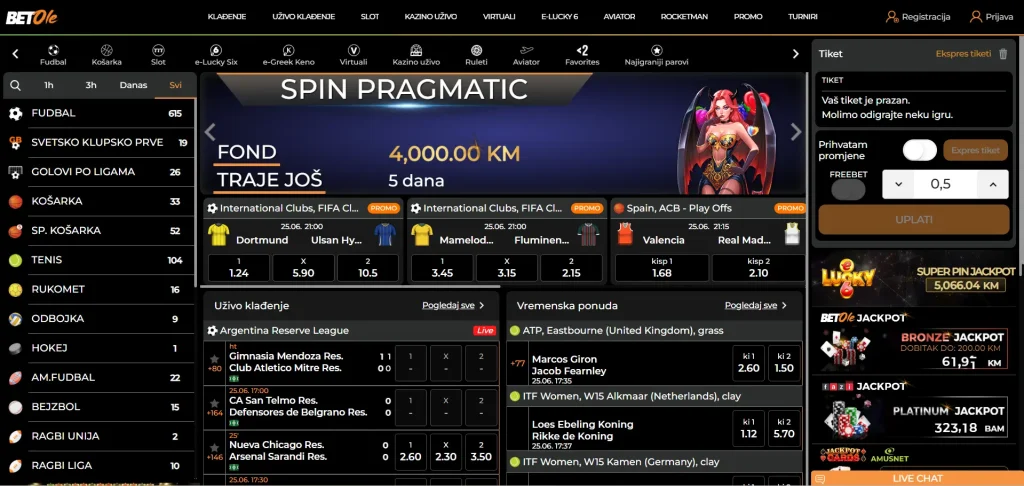Open the search magnifier in the sports sidebar

tap(16, 85)
